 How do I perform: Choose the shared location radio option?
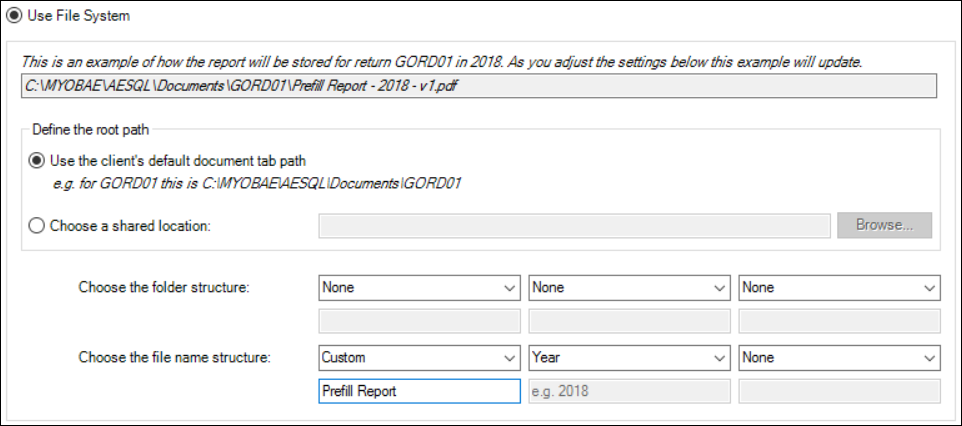point(38,226)
